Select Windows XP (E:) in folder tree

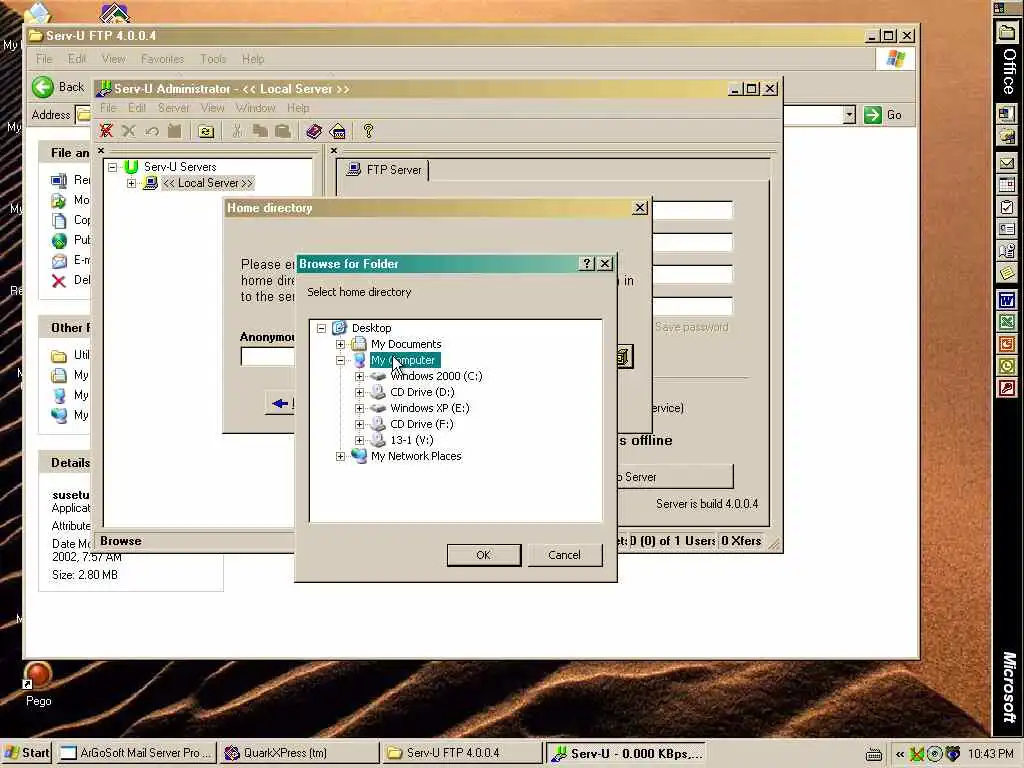click(430, 408)
